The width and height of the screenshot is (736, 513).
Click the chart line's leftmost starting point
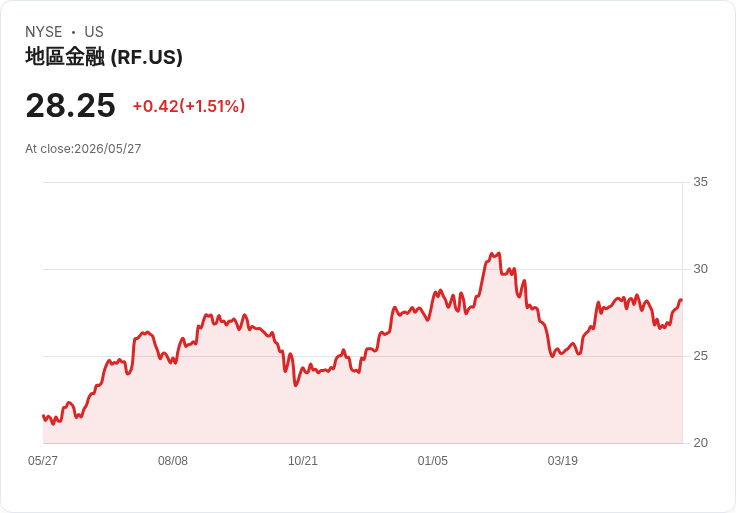(x=43, y=415)
